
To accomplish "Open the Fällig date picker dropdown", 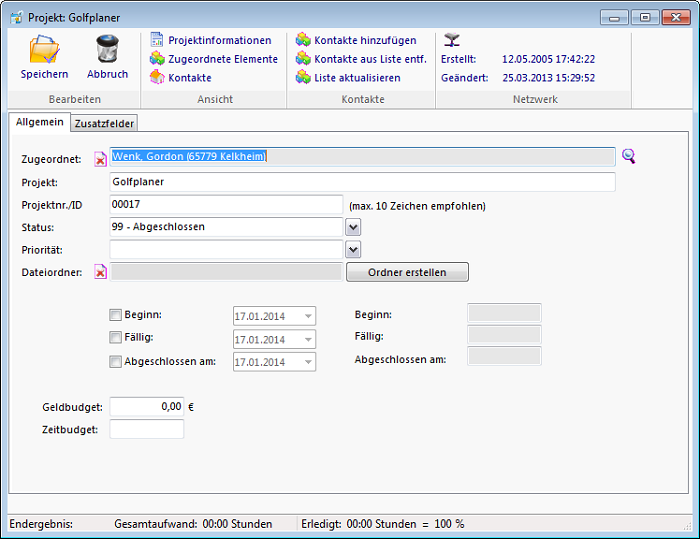I will [x=308, y=339].
